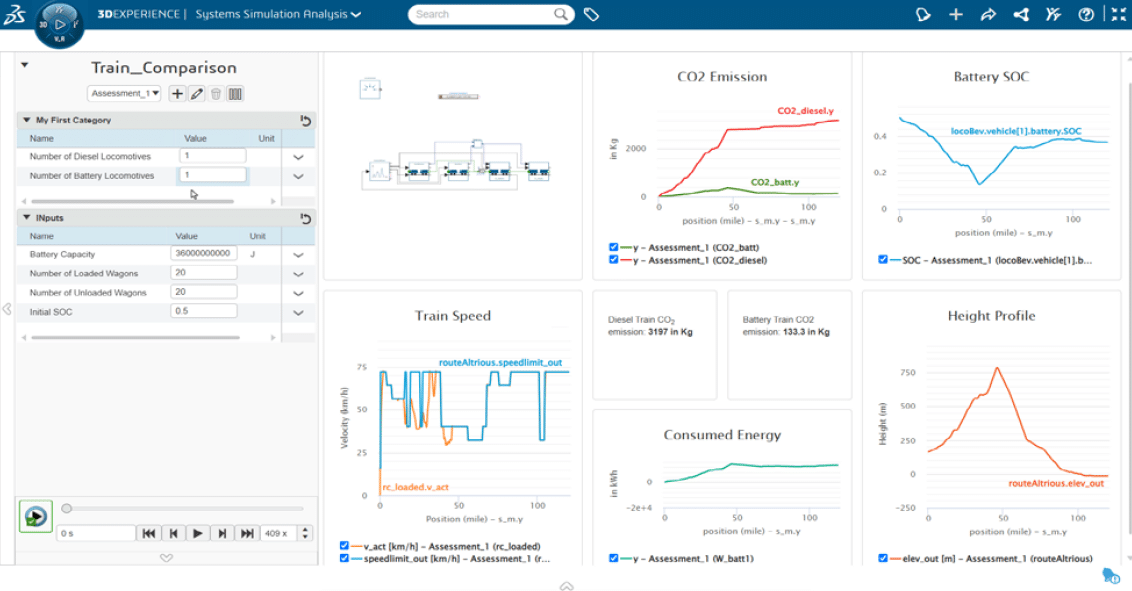Jump to end with skip-to-last button
This screenshot has width=1132, height=591.
click(x=246, y=533)
